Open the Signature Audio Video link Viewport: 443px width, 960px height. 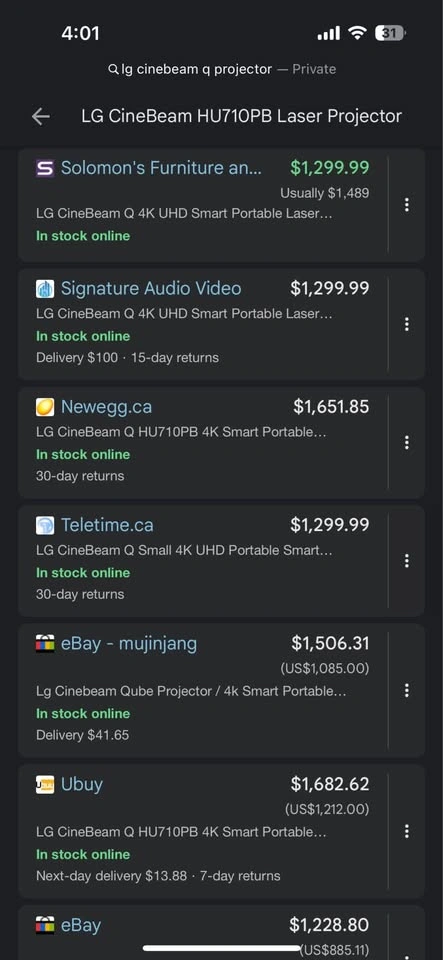pyautogui.click(x=151, y=288)
